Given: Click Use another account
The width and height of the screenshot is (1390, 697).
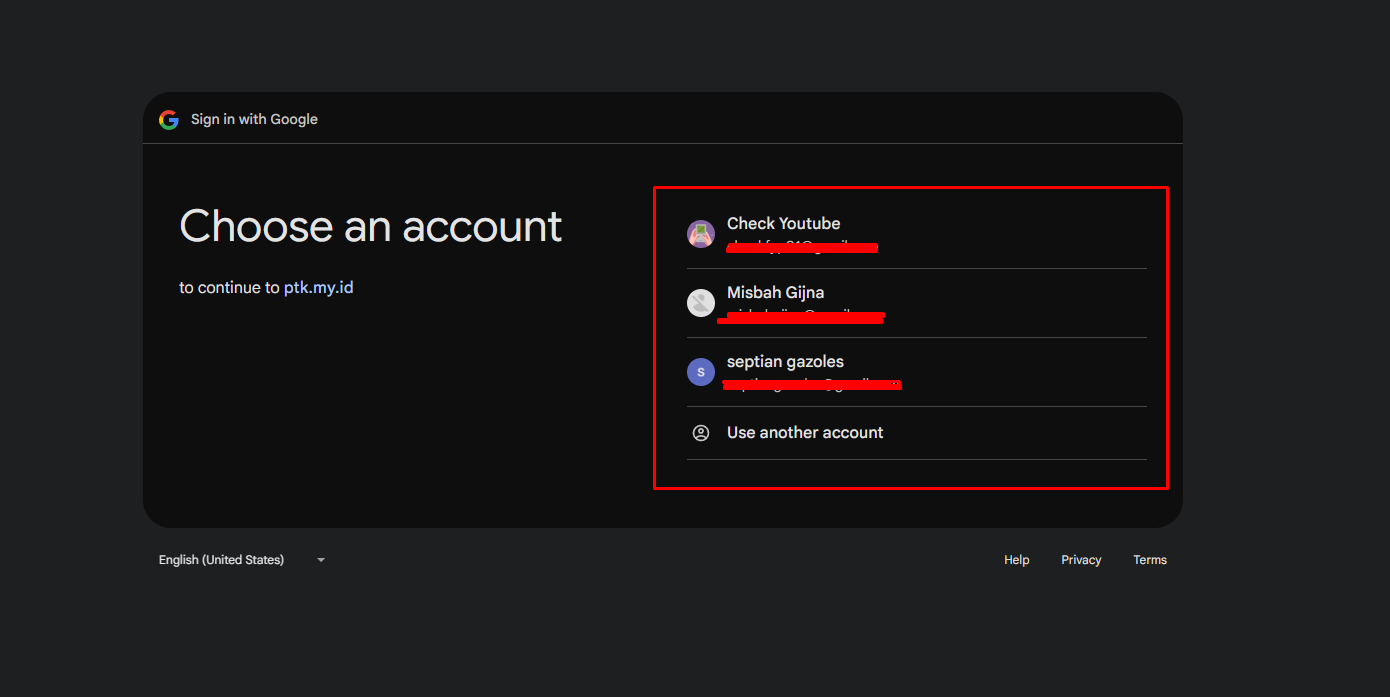Looking at the screenshot, I should point(805,433).
